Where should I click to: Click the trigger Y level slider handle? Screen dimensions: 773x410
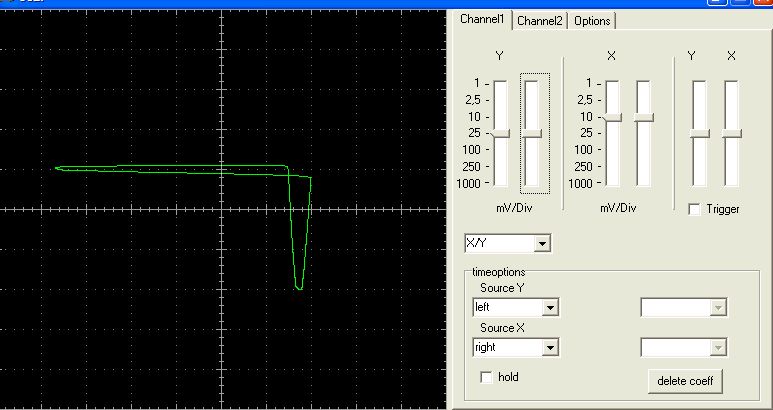point(700,134)
